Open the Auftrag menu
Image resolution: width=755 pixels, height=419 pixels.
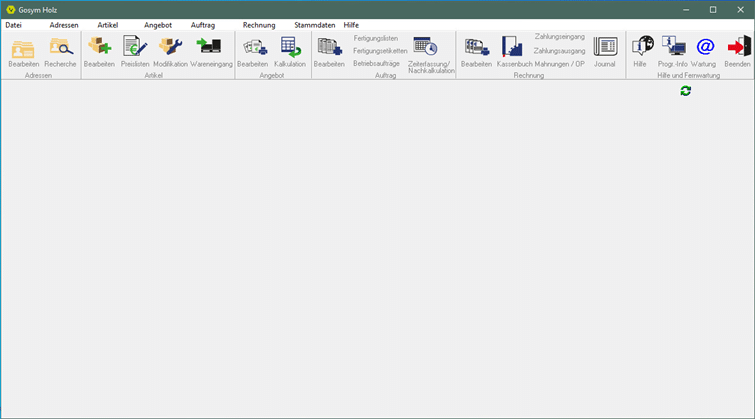203,25
